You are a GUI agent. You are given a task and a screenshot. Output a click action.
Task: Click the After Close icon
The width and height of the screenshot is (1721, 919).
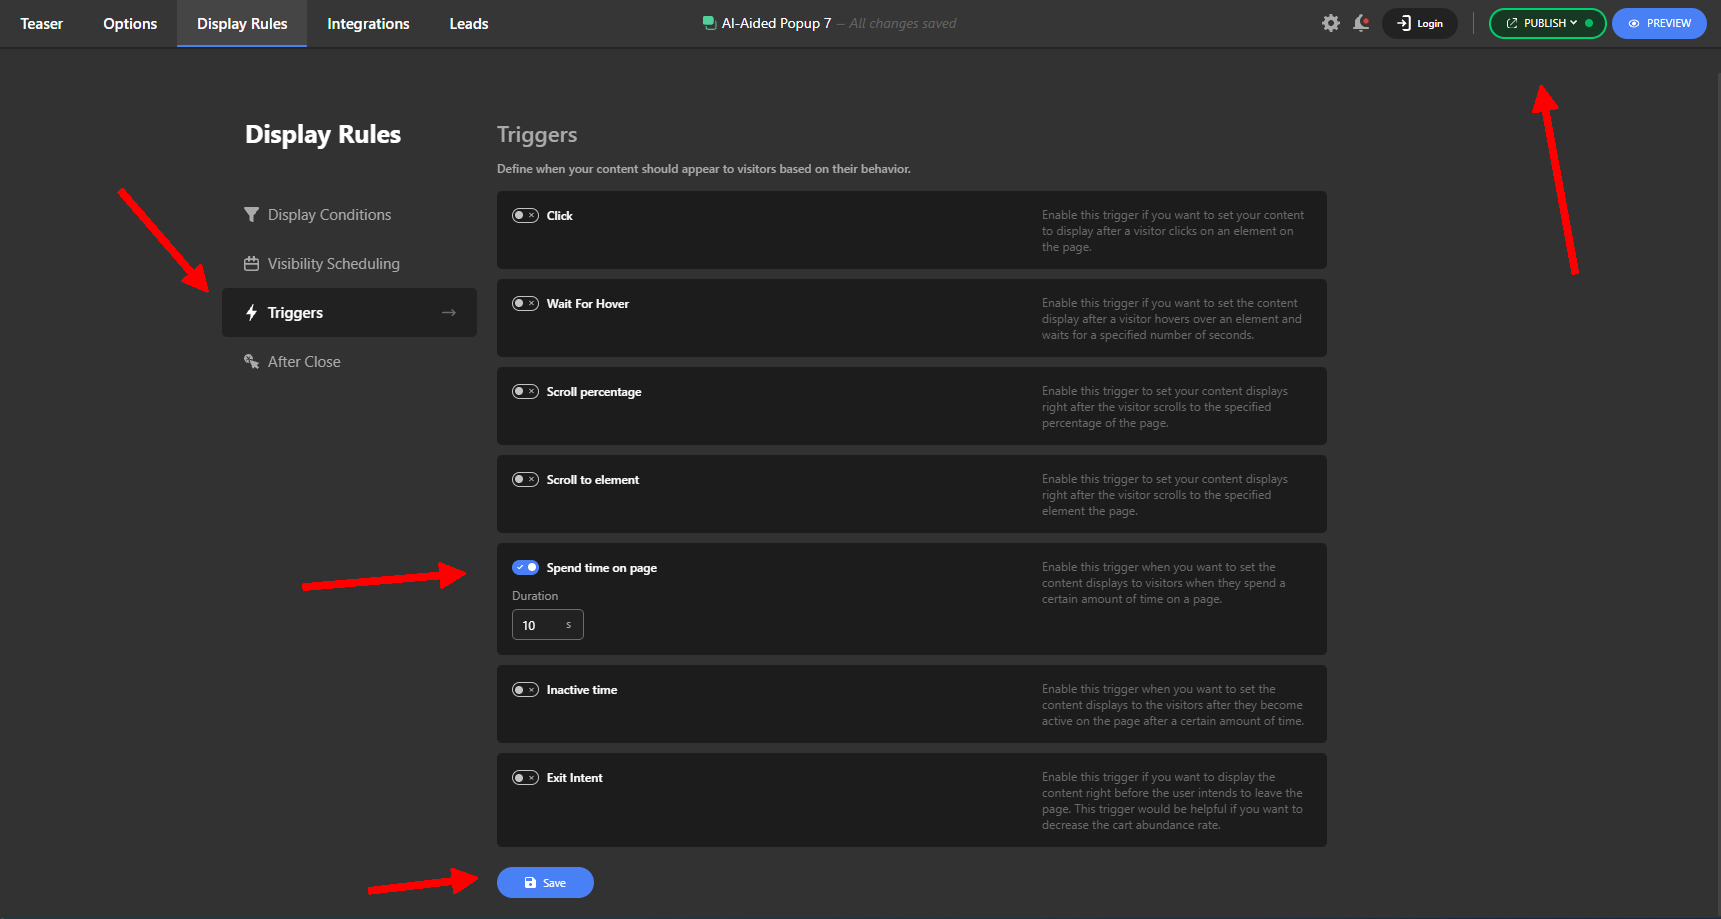pos(251,362)
